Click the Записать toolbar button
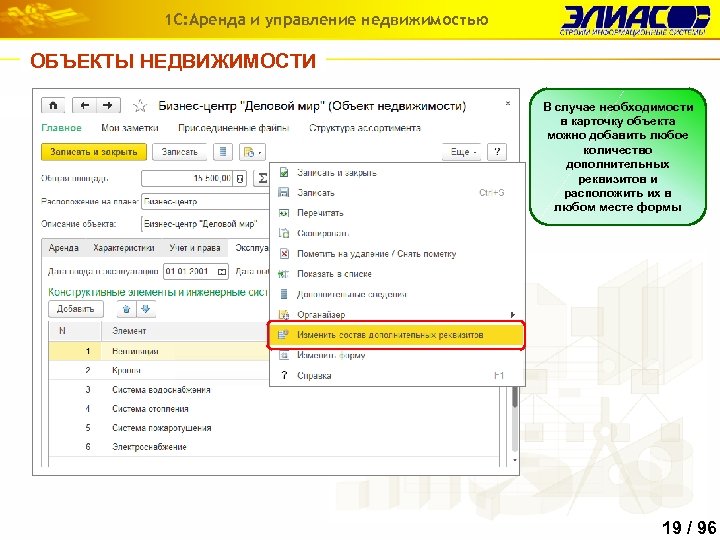The width and height of the screenshot is (720, 540). [180, 152]
